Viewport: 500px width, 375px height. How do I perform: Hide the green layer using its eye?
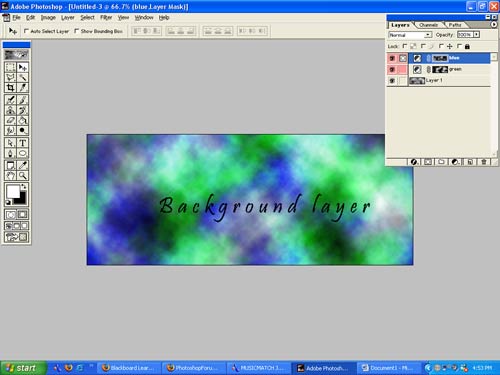point(392,69)
